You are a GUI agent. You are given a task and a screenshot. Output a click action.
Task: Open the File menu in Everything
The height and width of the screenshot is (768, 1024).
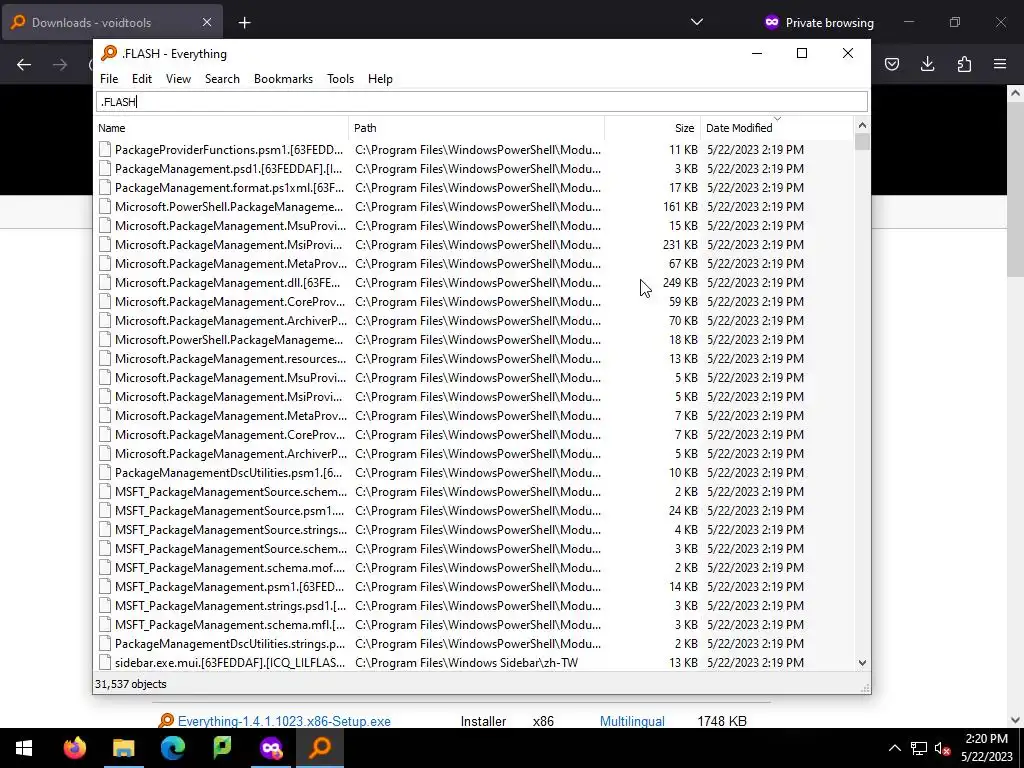click(x=109, y=79)
